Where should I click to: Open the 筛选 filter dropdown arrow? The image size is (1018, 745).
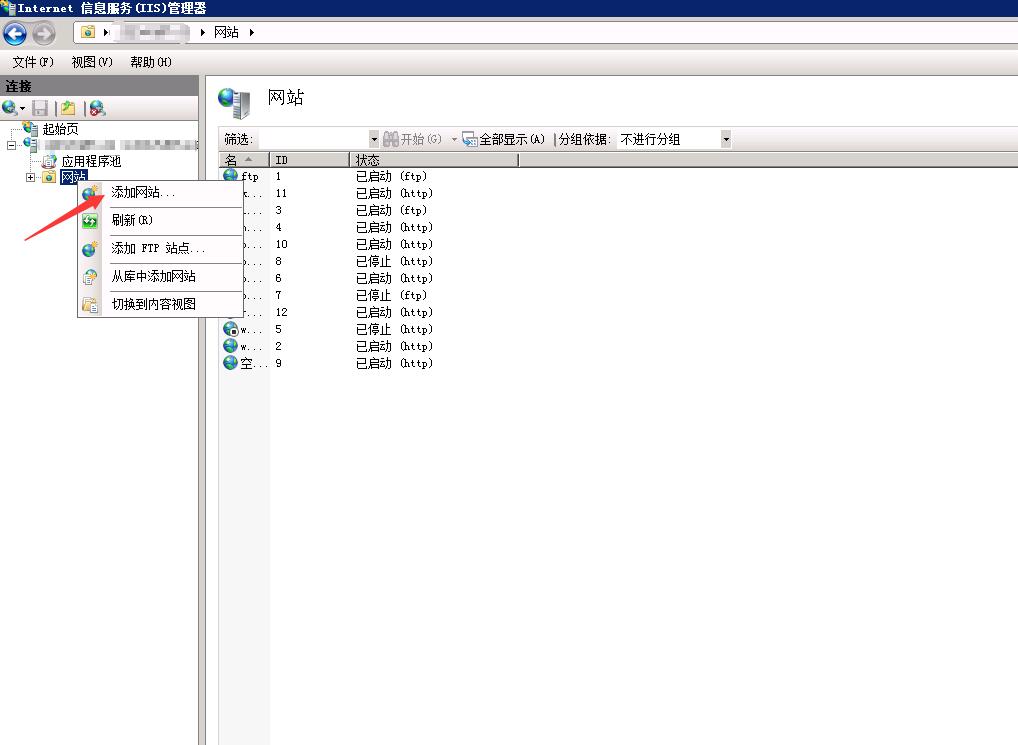tap(373, 139)
